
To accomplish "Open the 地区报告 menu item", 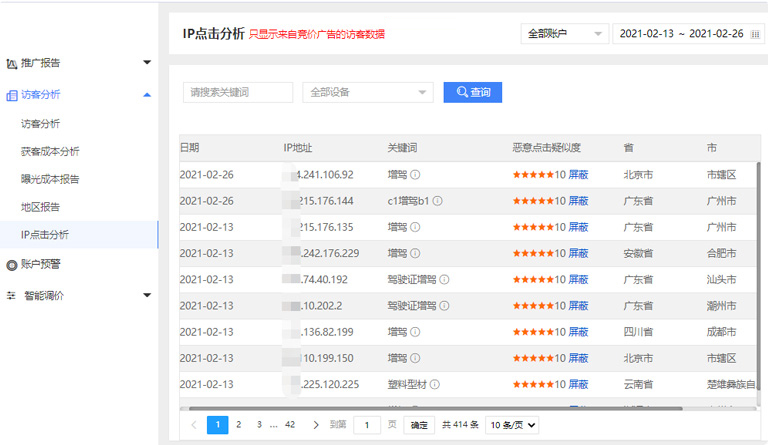I will coord(41,207).
